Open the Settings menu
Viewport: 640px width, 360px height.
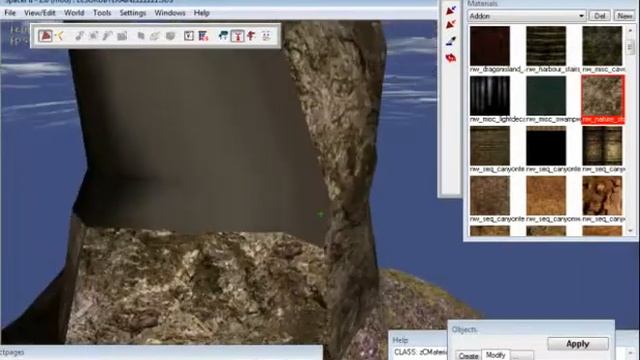coord(133,13)
